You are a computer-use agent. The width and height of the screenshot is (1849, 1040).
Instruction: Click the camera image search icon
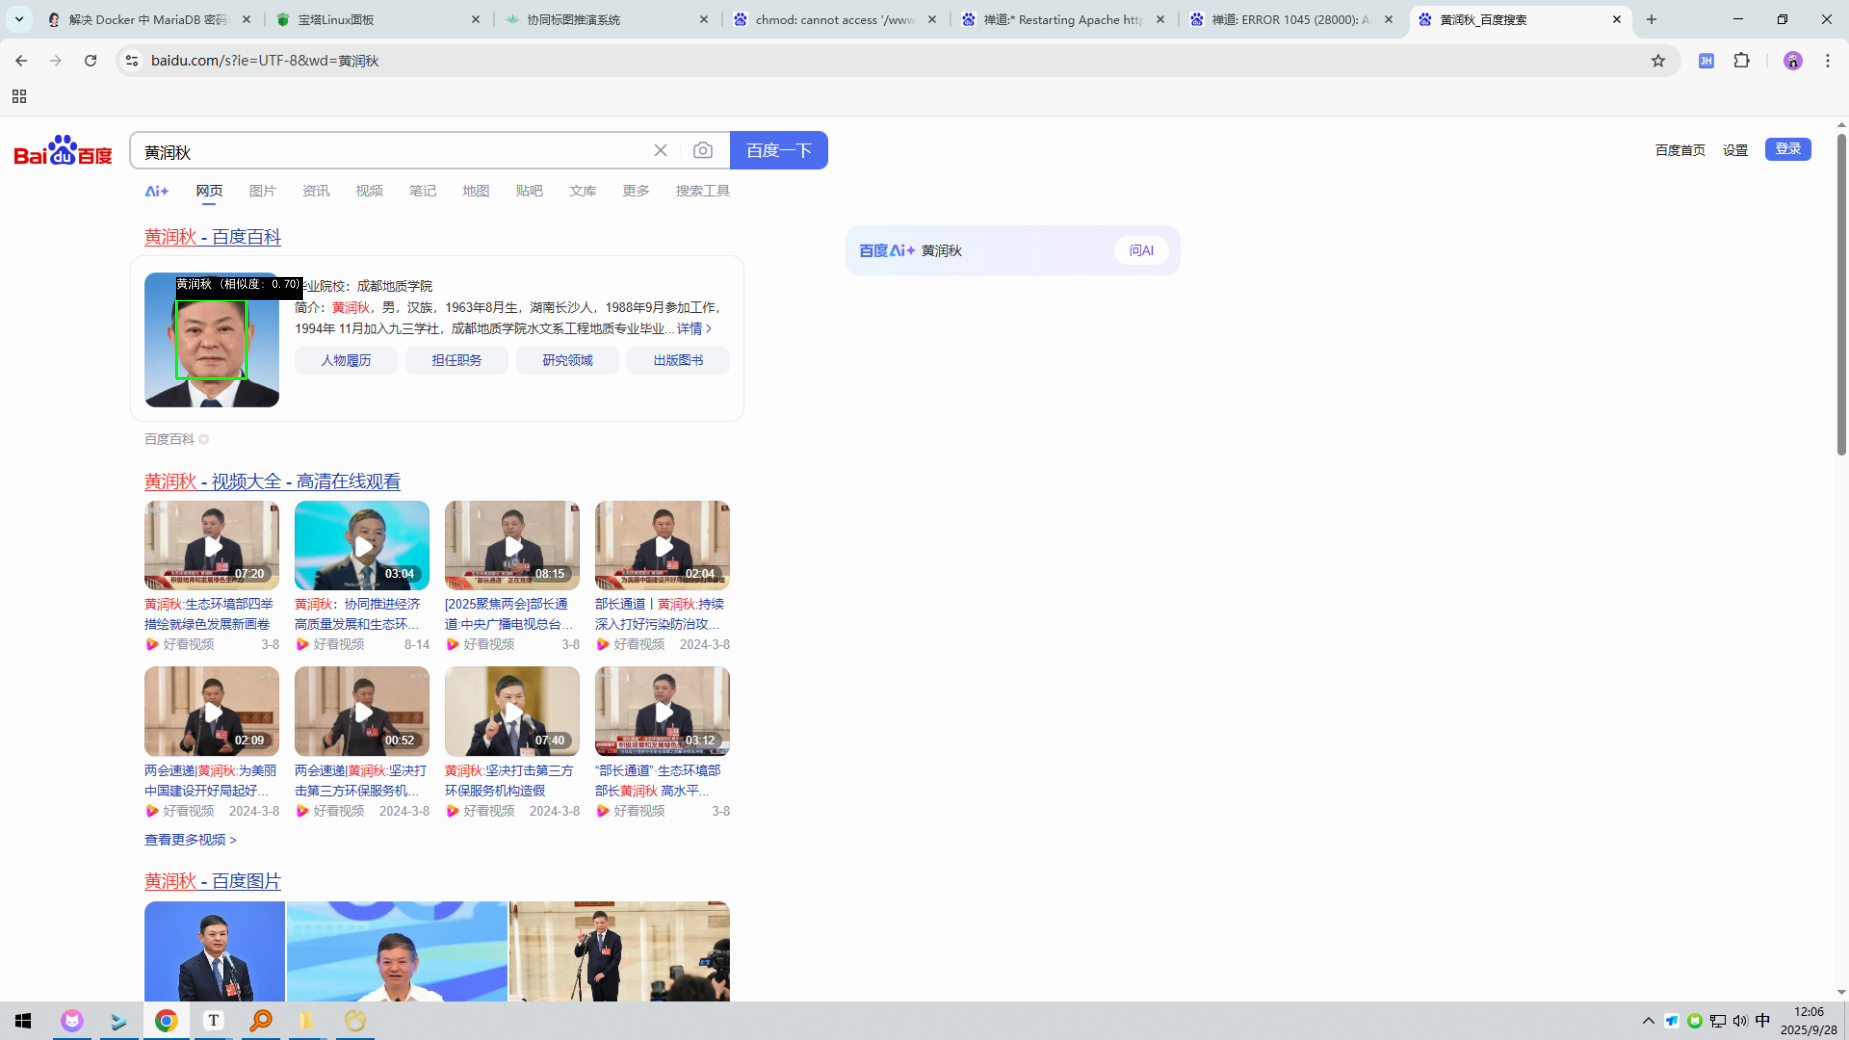[703, 150]
